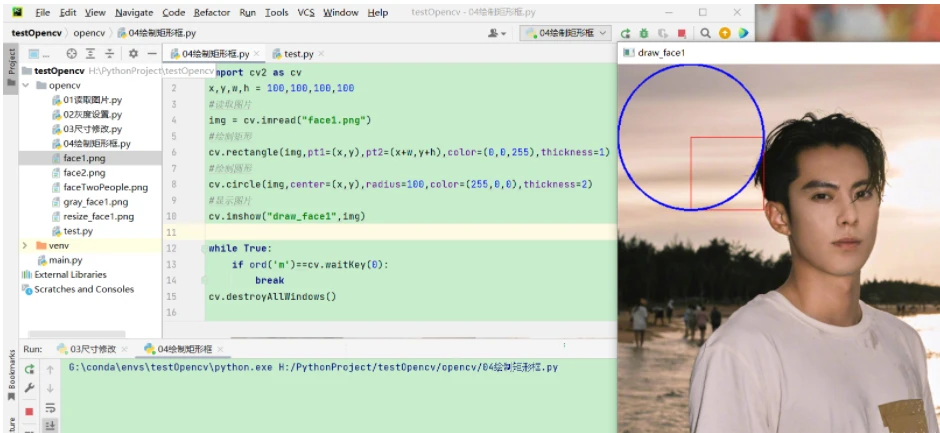Screen dimensions: 940x433
Task: Hide the Project panel with minus icon
Action: coord(152,53)
